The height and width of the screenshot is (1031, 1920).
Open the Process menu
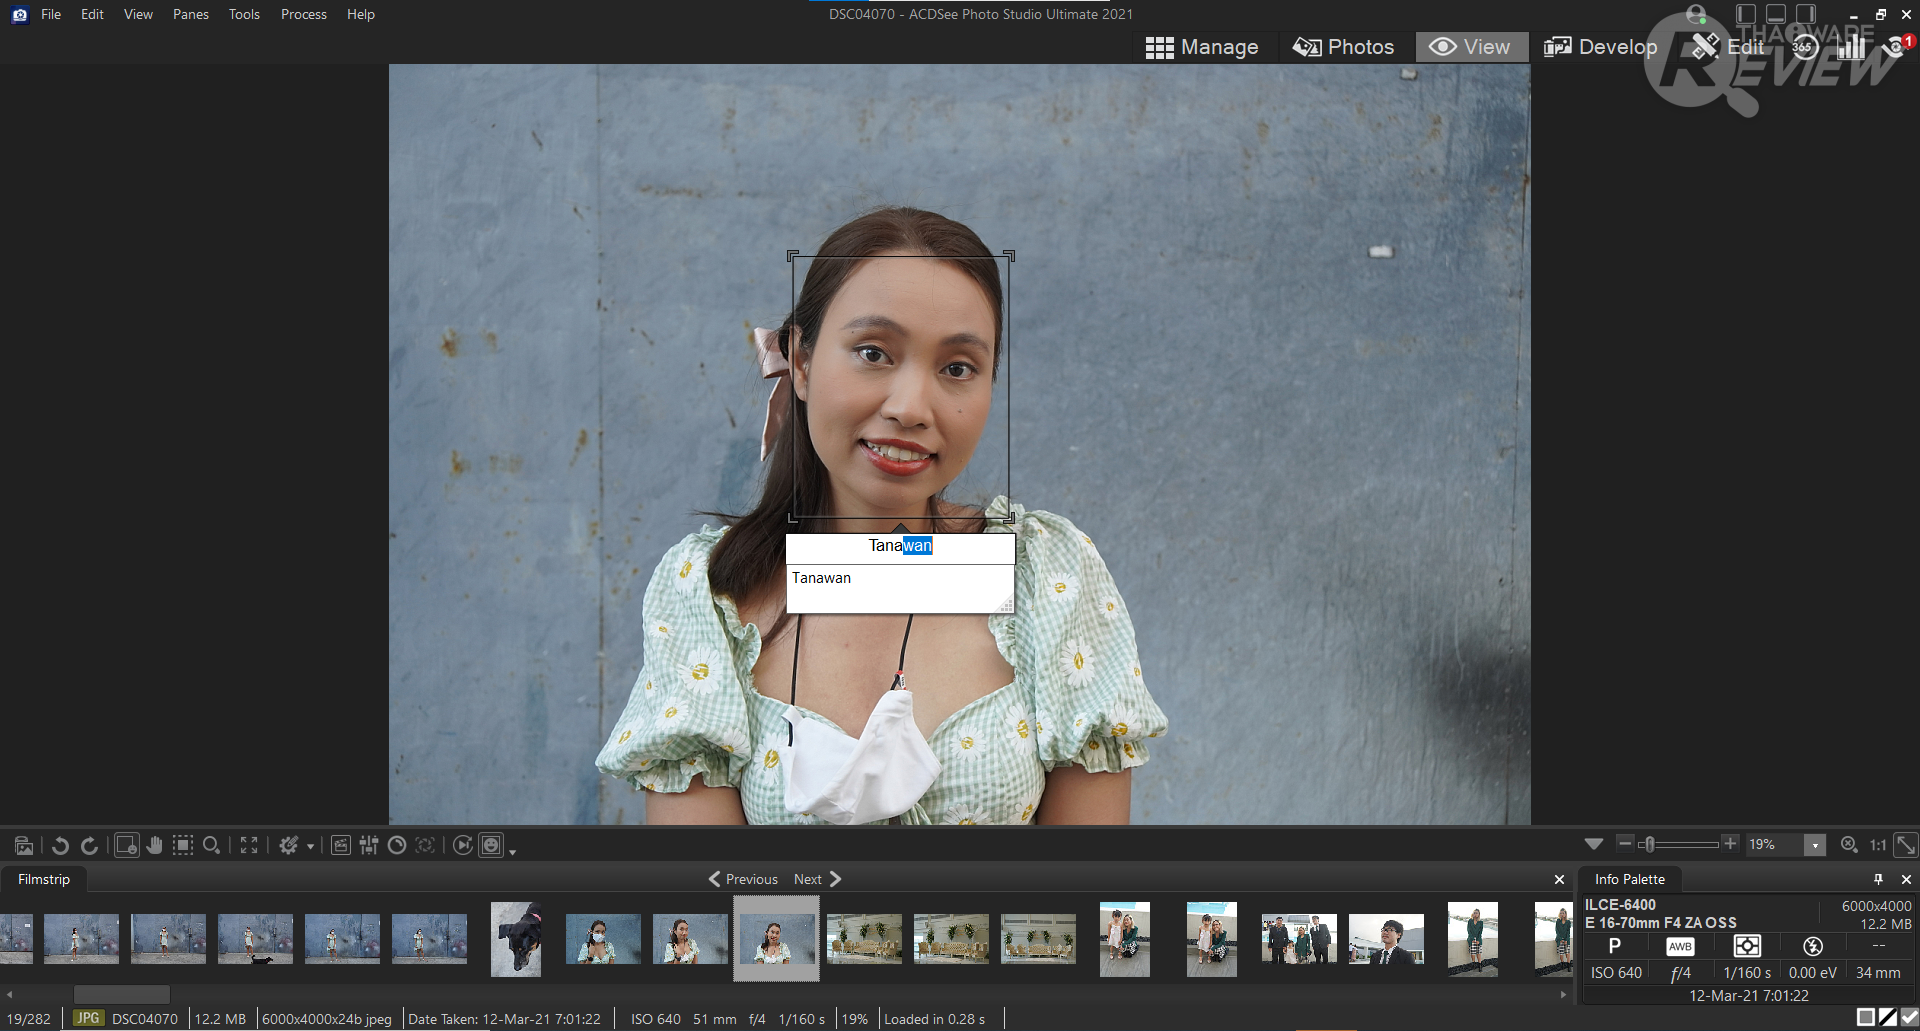(x=303, y=14)
